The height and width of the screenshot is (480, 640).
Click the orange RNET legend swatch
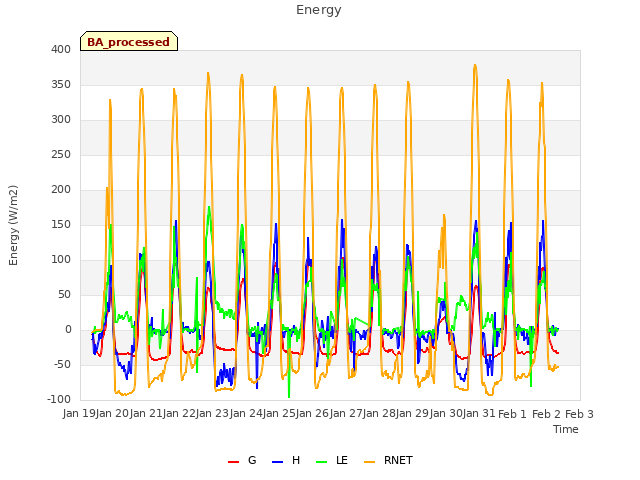(369, 462)
